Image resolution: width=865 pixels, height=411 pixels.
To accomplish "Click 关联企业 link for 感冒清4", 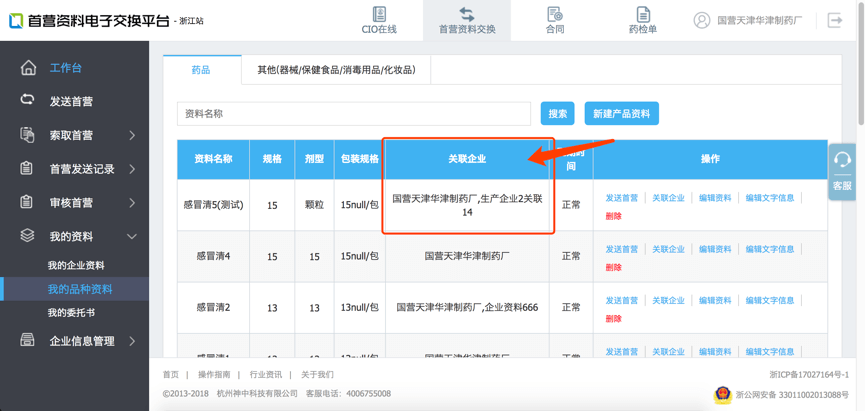I will point(669,249).
